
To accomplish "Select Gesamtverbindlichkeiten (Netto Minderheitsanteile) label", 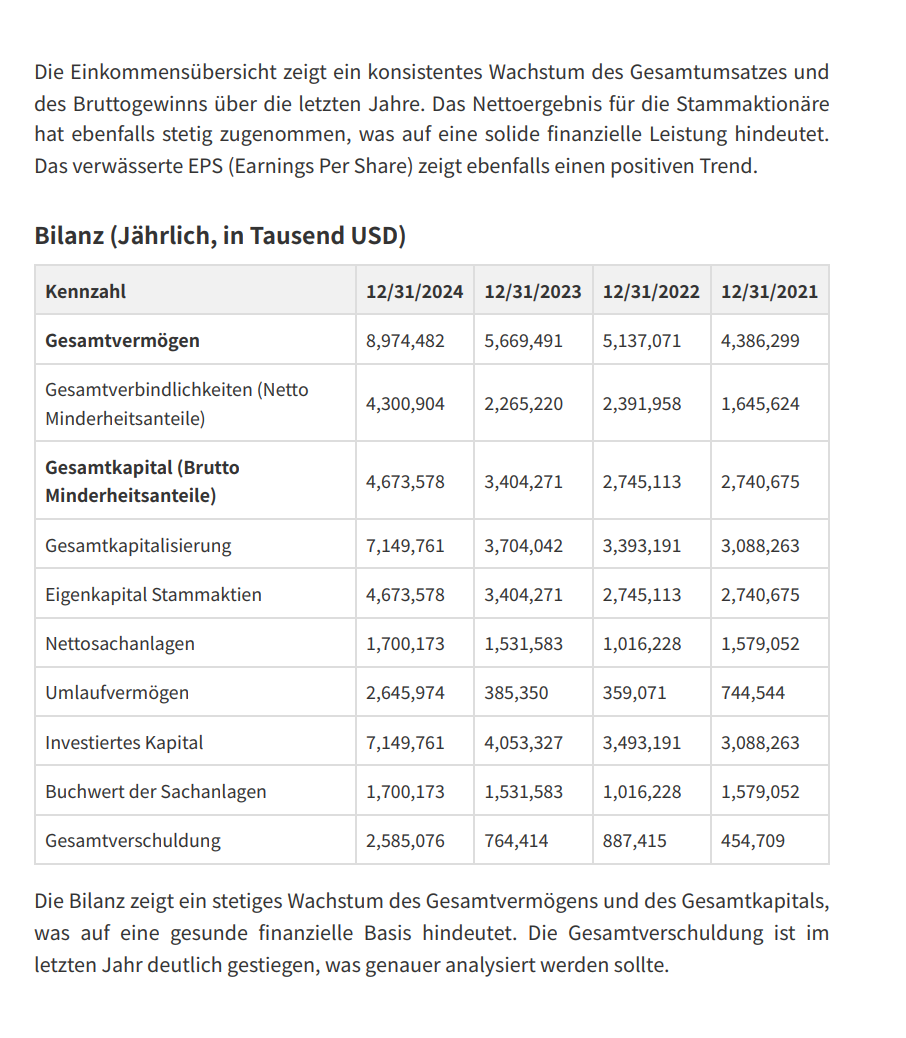I will (x=177, y=404).
